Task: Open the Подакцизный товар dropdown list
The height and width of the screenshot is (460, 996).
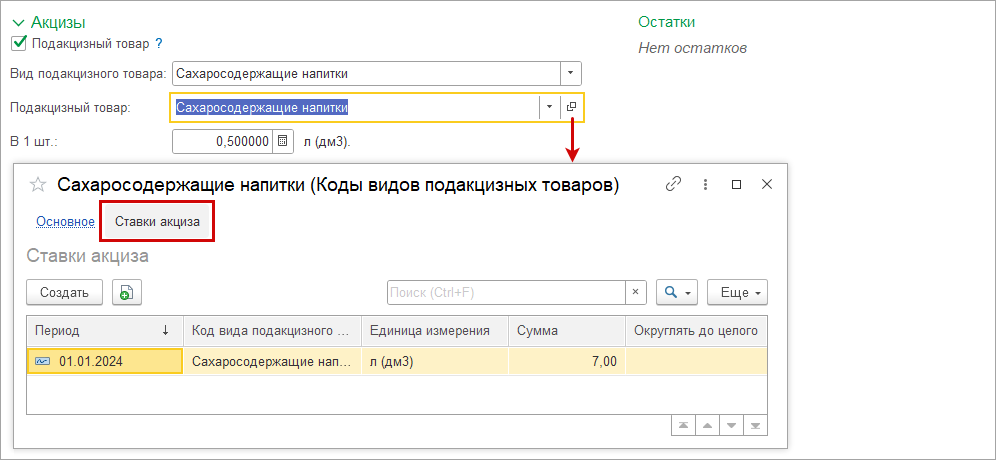Action: pyautogui.click(x=549, y=107)
